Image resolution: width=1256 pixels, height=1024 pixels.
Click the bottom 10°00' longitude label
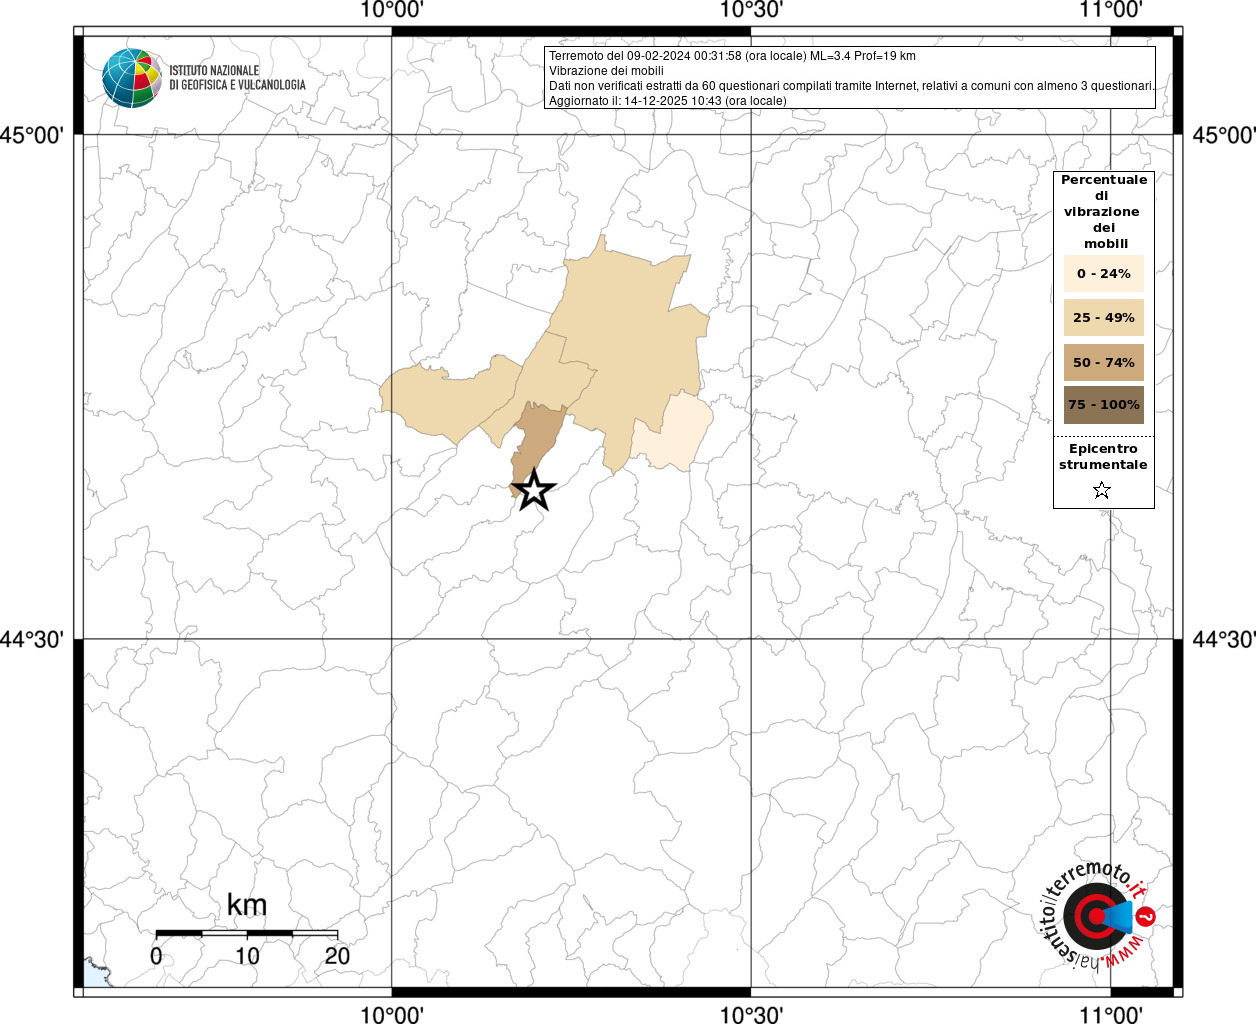pyautogui.click(x=391, y=1014)
